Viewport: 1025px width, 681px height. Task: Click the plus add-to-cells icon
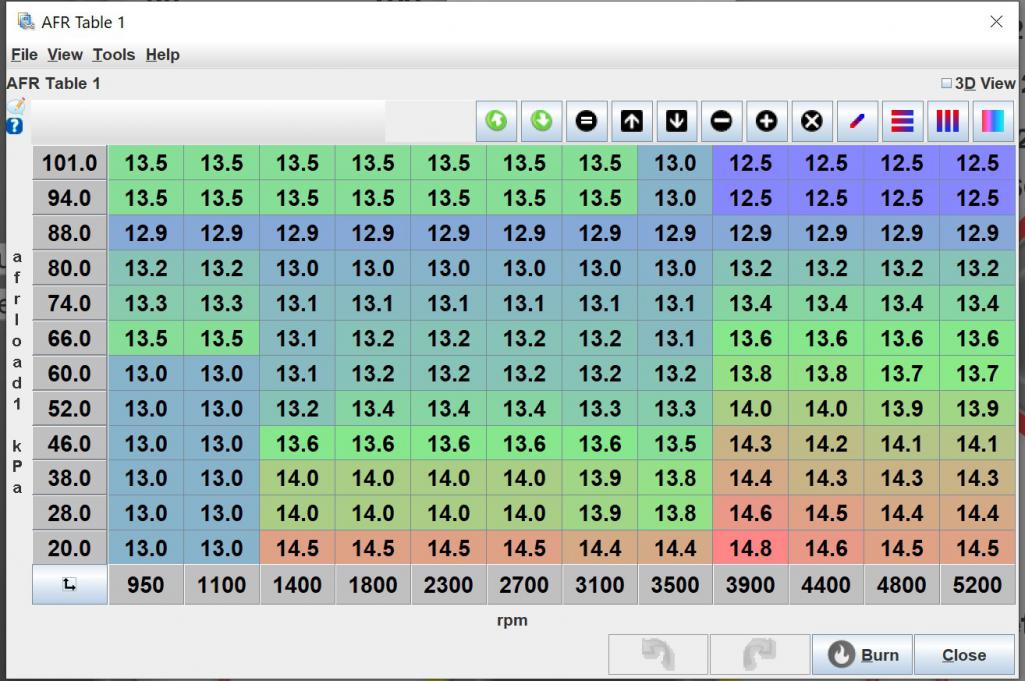pyautogui.click(x=767, y=121)
